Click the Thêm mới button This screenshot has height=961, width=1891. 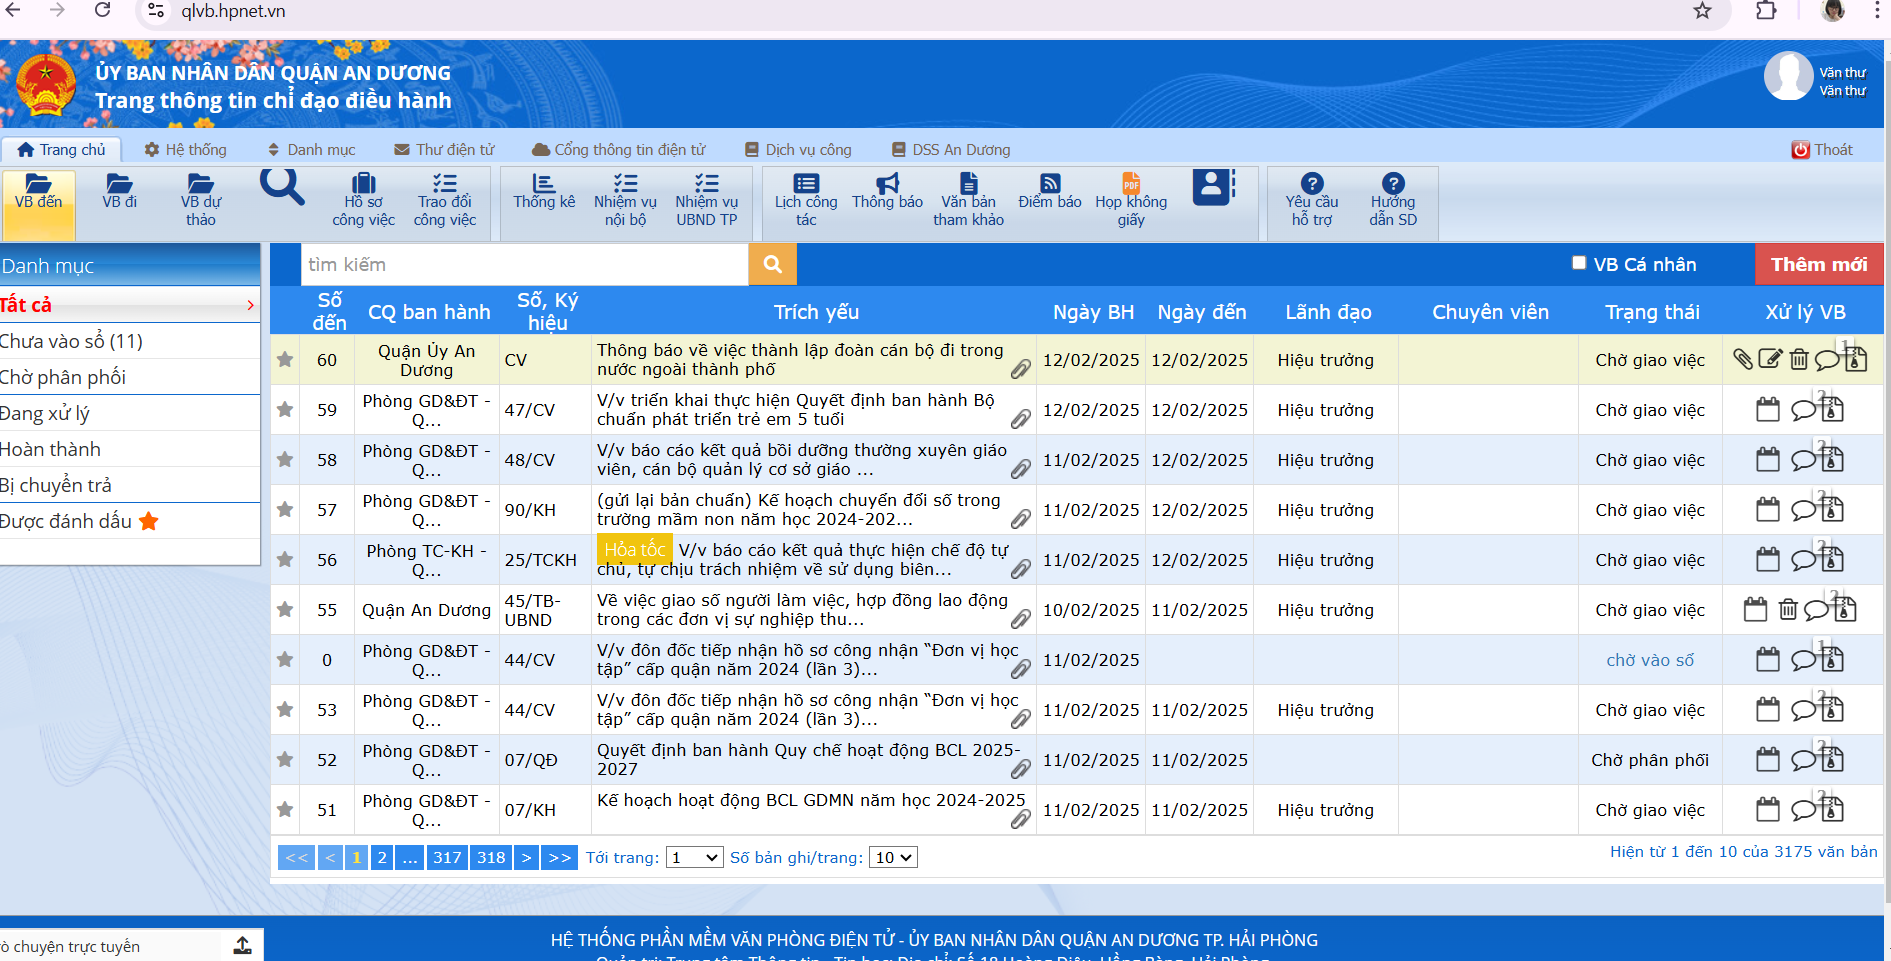[1818, 265]
